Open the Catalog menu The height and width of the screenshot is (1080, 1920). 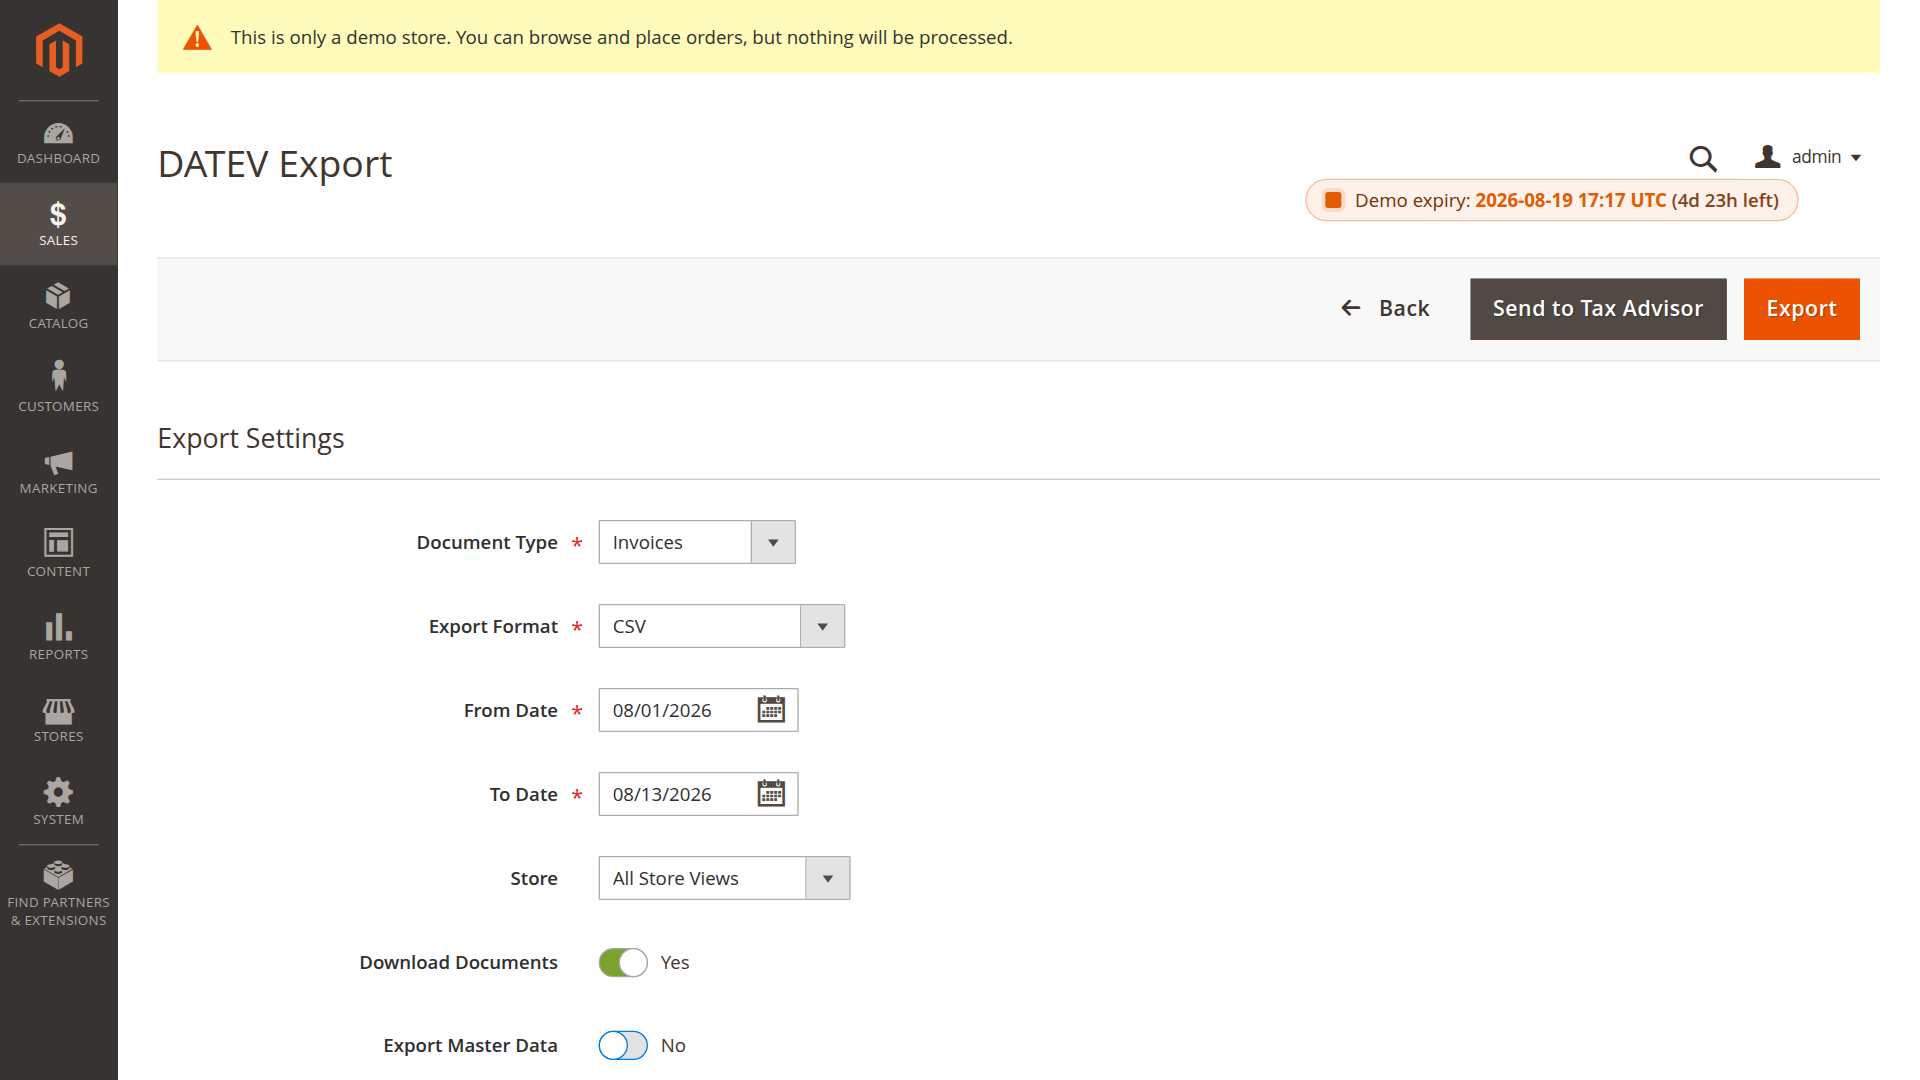[58, 306]
